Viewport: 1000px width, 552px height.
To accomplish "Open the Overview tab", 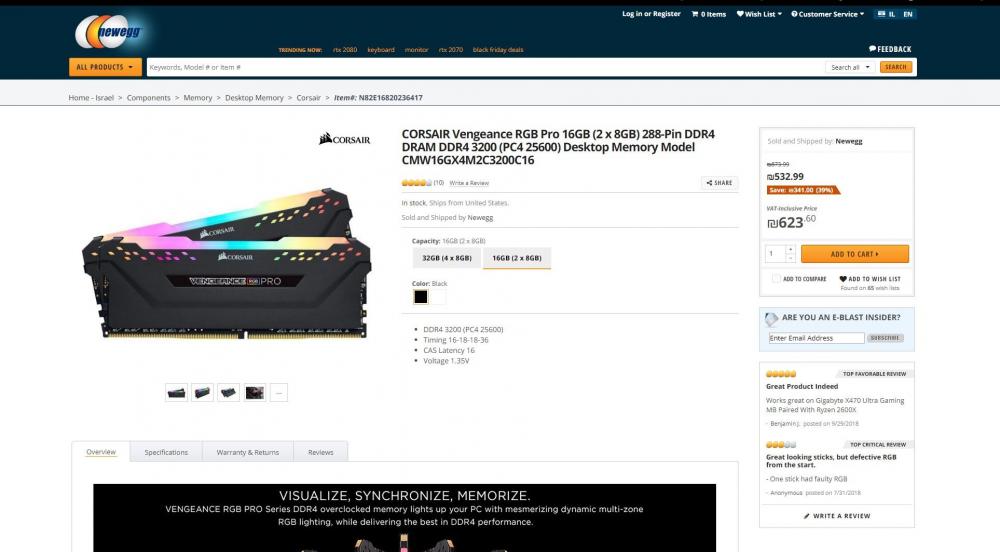I will [x=101, y=452].
